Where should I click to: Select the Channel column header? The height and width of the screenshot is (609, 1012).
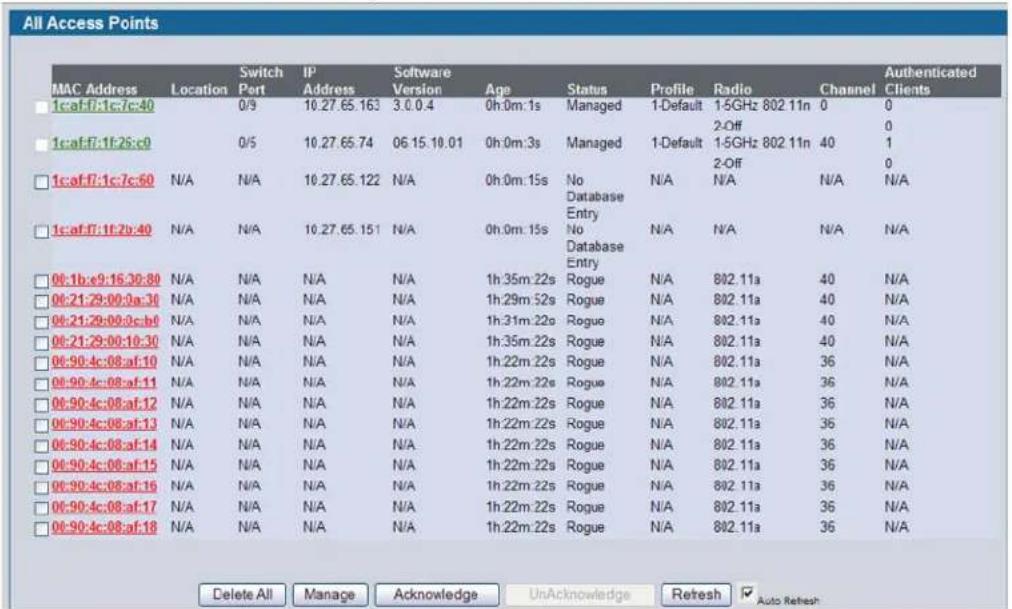click(847, 89)
